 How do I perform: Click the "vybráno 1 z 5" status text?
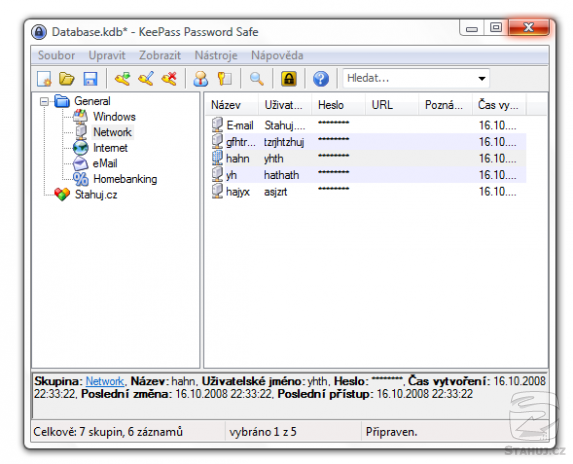tap(263, 432)
